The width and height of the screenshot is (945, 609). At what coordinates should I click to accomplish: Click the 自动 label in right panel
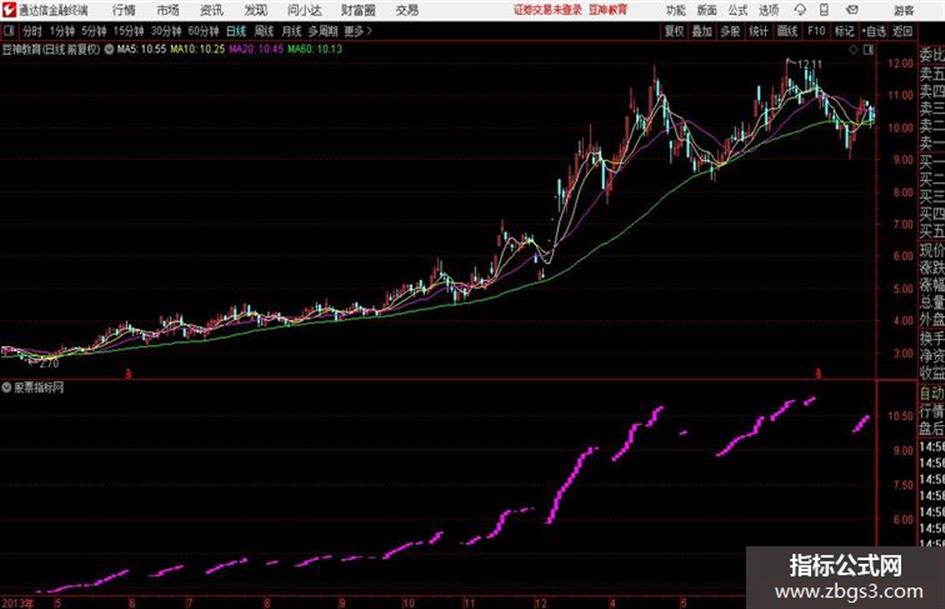pyautogui.click(x=932, y=394)
